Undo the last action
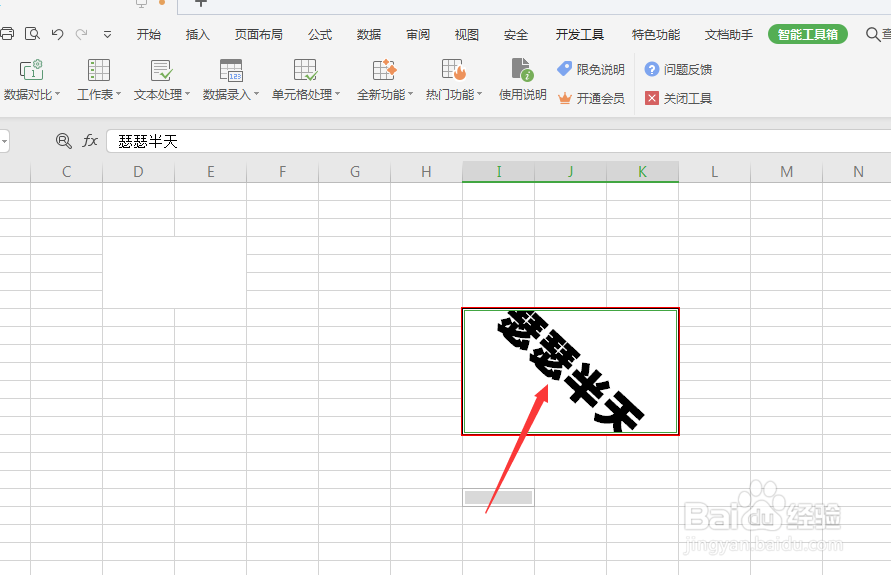 tap(57, 34)
